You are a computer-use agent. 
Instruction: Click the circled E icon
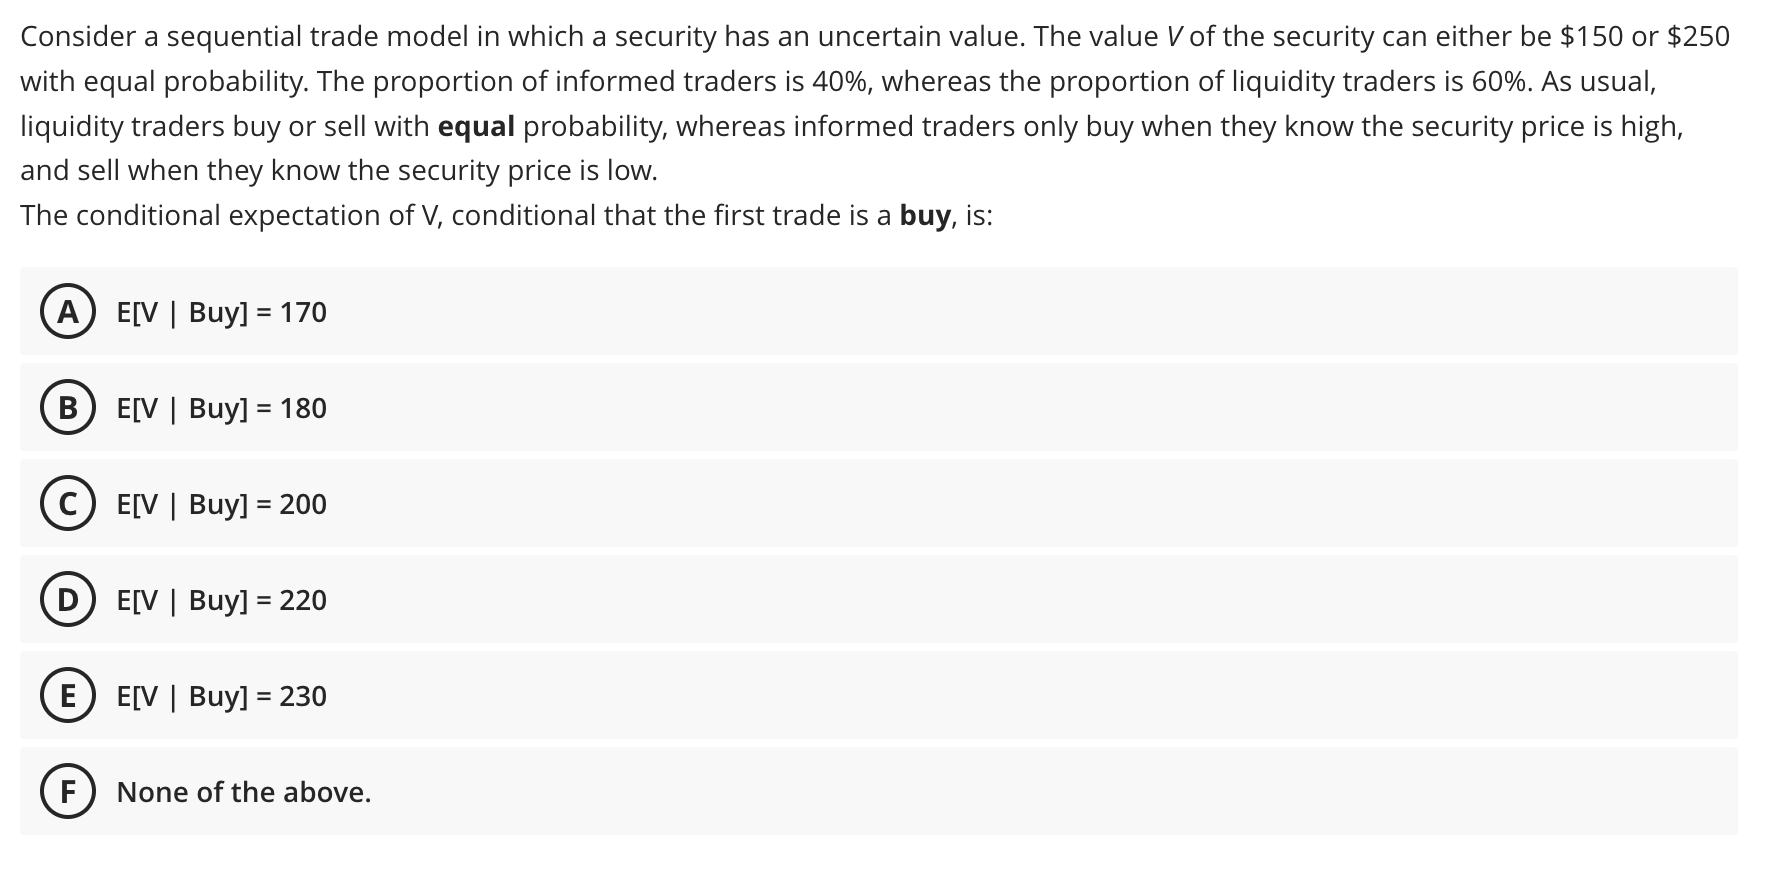pos(69,696)
